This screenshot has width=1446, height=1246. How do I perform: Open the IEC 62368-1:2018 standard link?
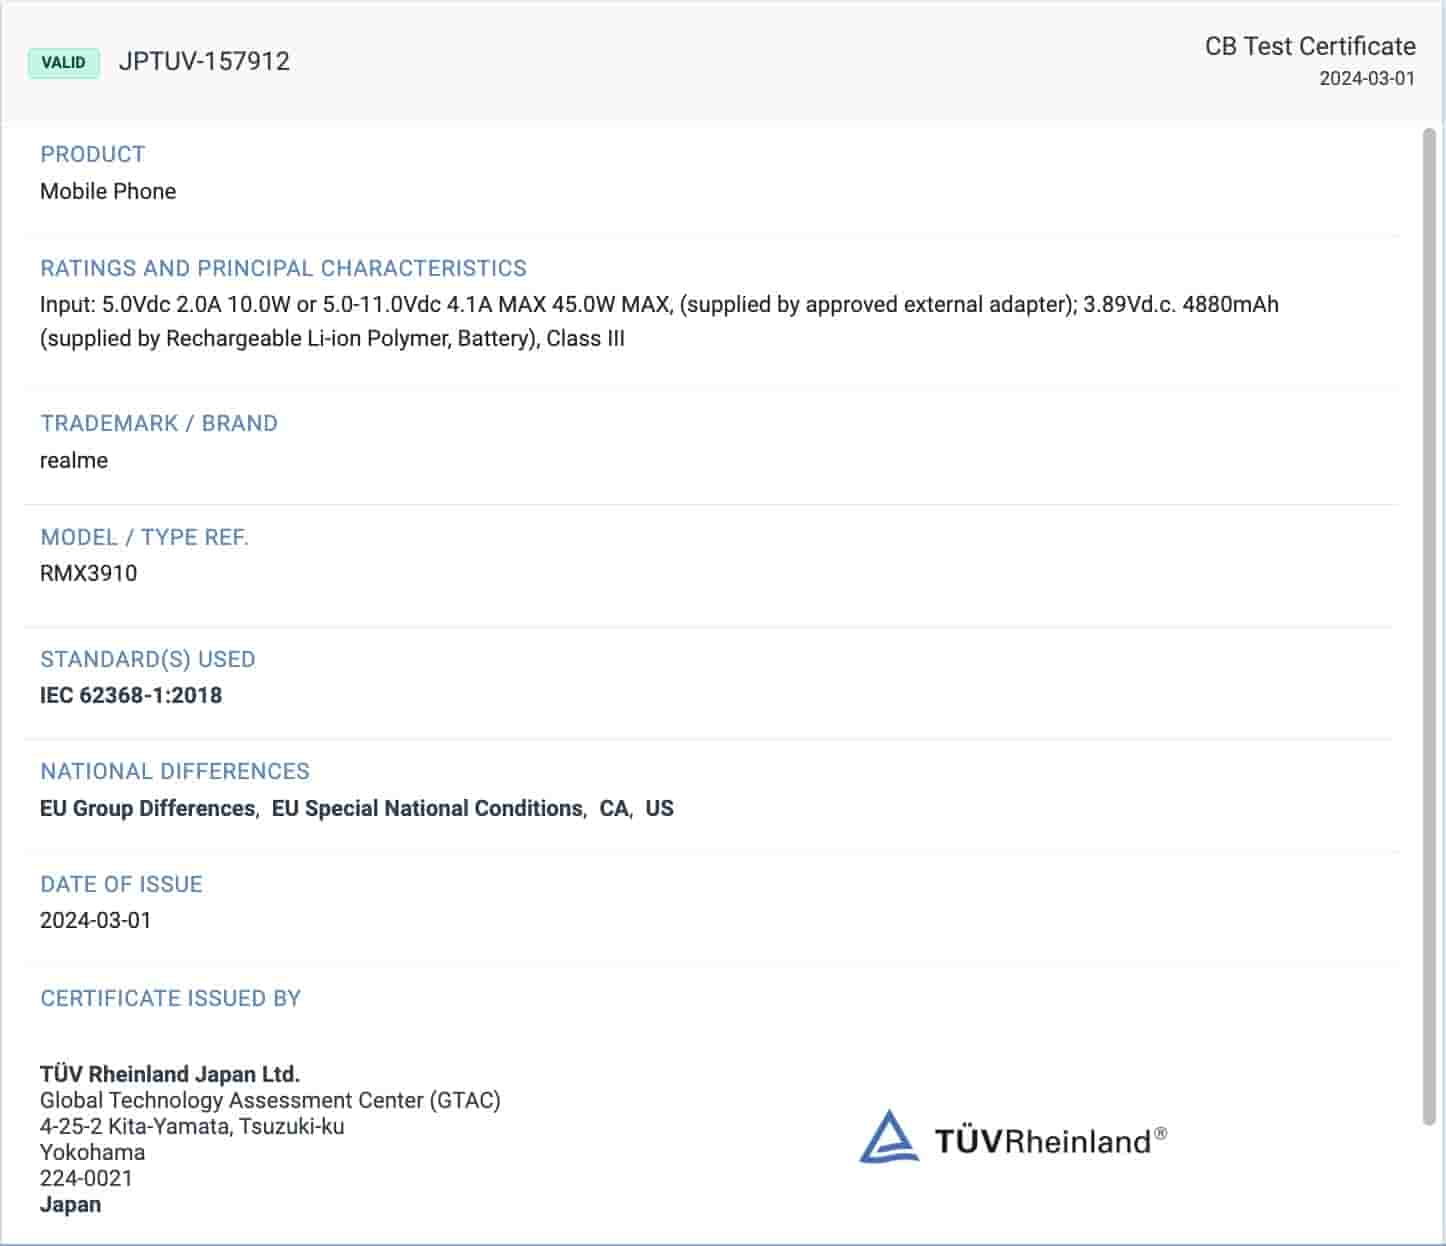[x=131, y=695]
